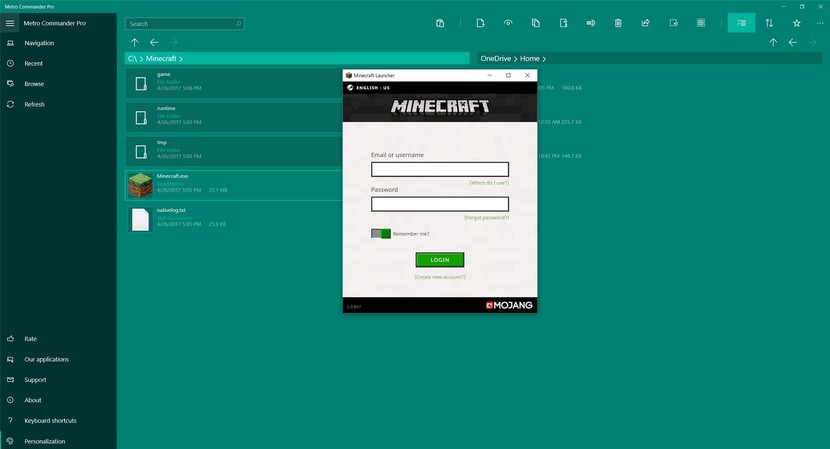
Task: Open Support in the sidebar
Action: 58,380
